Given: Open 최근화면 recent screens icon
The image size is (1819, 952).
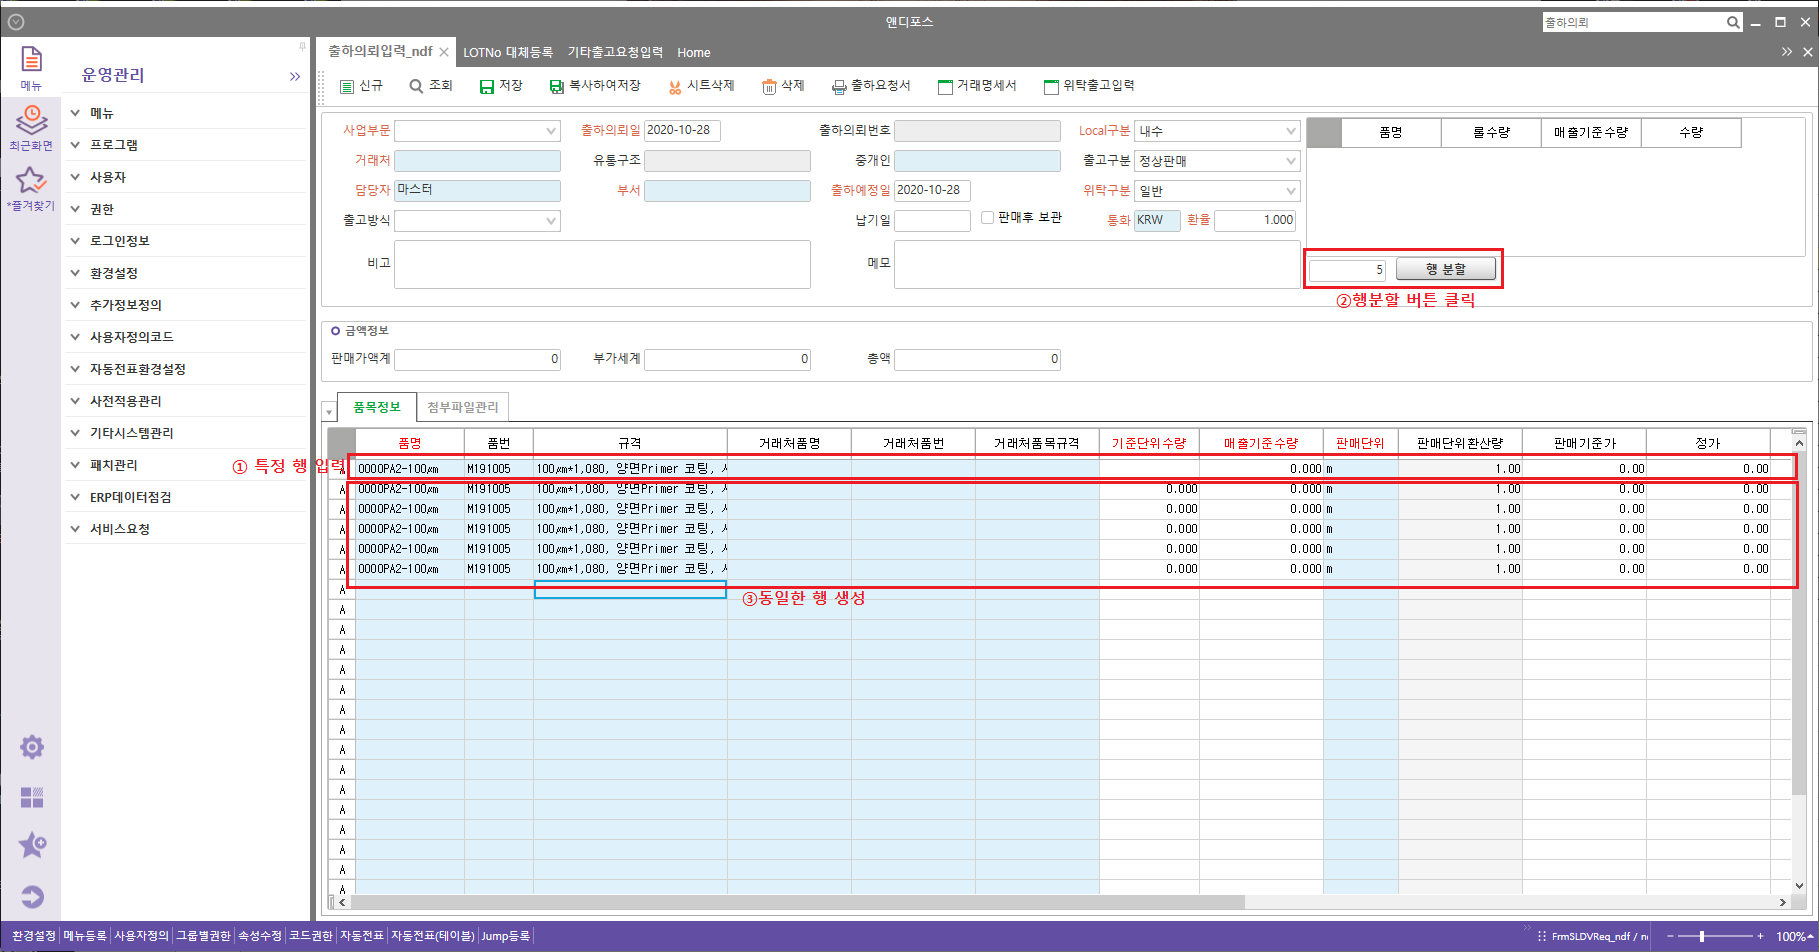Looking at the screenshot, I should (x=31, y=120).
